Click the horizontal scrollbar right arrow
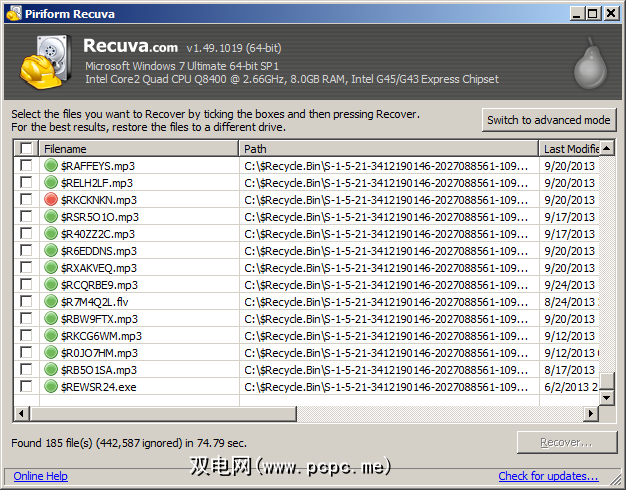The image size is (626, 490). click(591, 413)
